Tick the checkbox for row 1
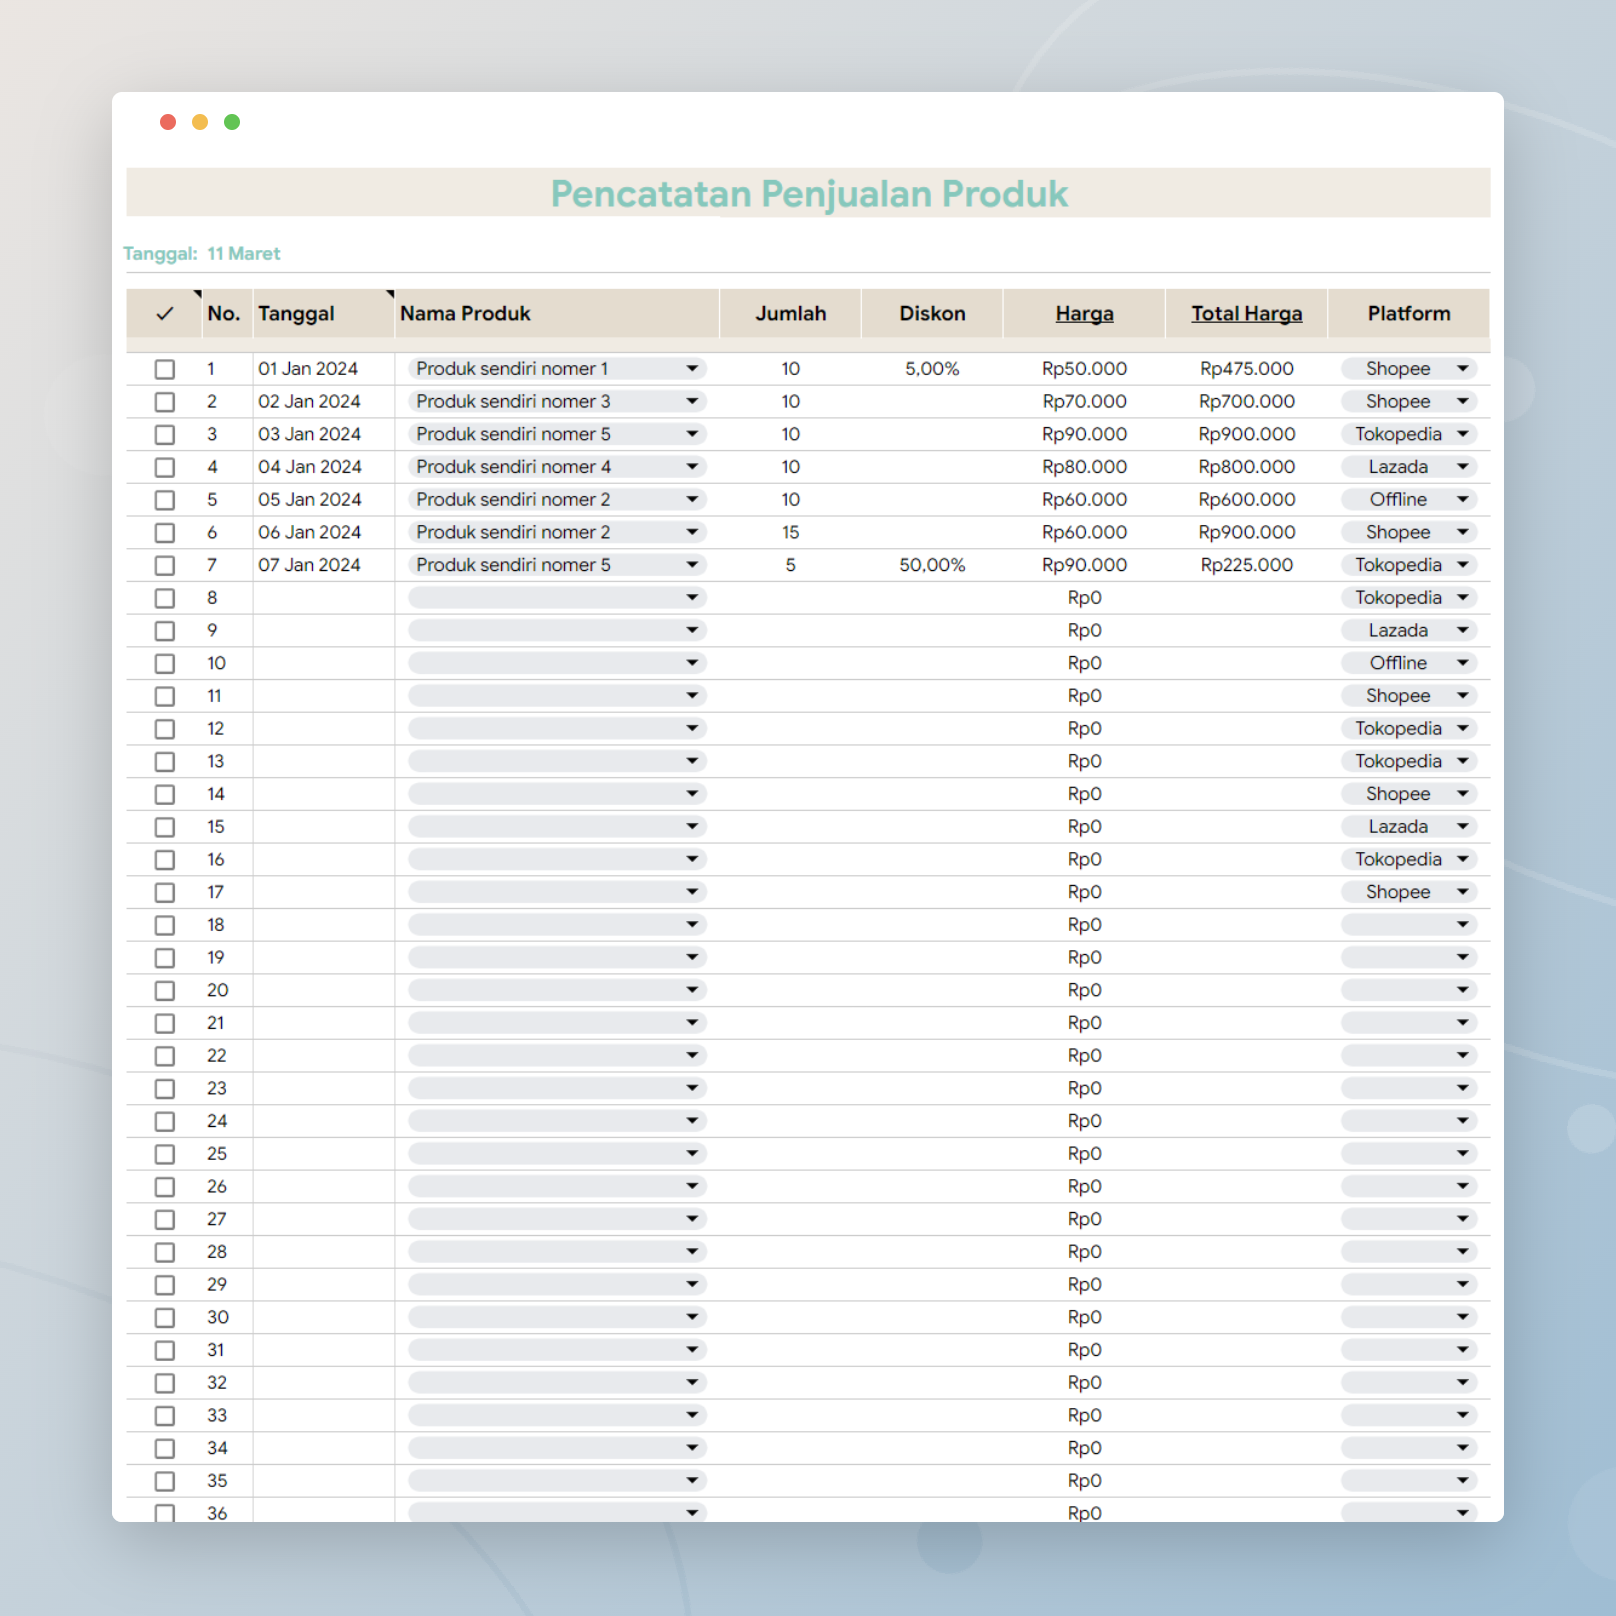 coord(165,369)
